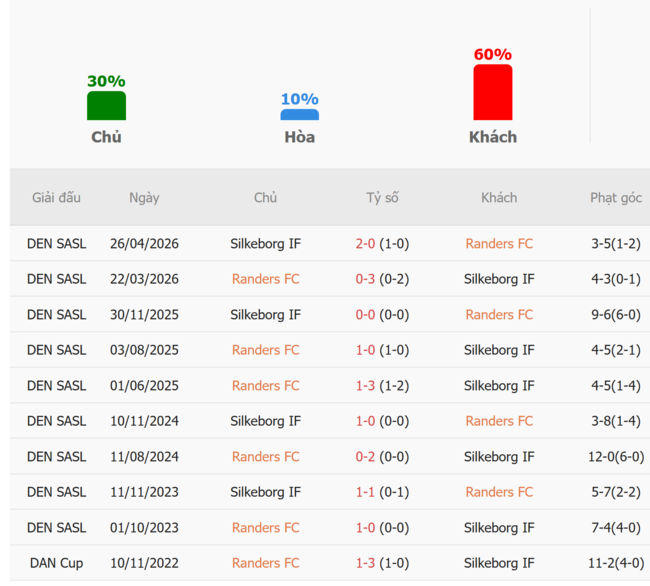Click the Tỷ số column header

point(382,198)
